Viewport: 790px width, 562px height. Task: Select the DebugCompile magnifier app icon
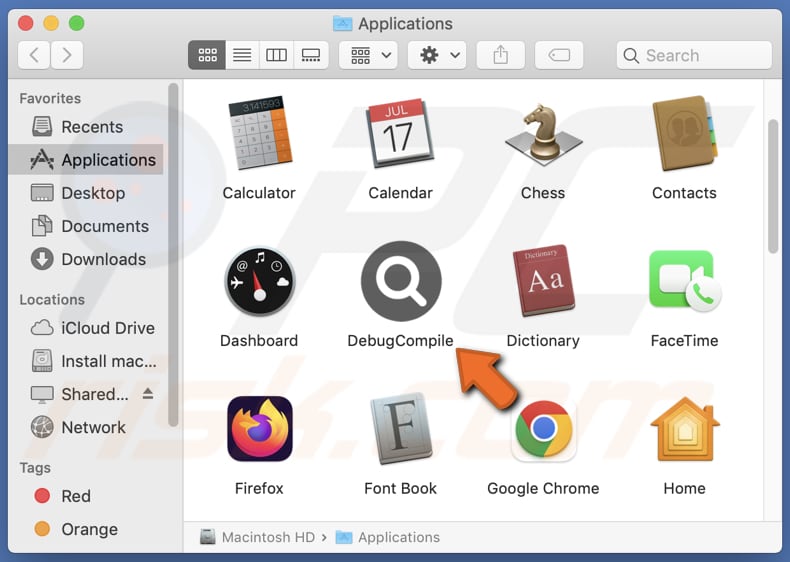401,281
